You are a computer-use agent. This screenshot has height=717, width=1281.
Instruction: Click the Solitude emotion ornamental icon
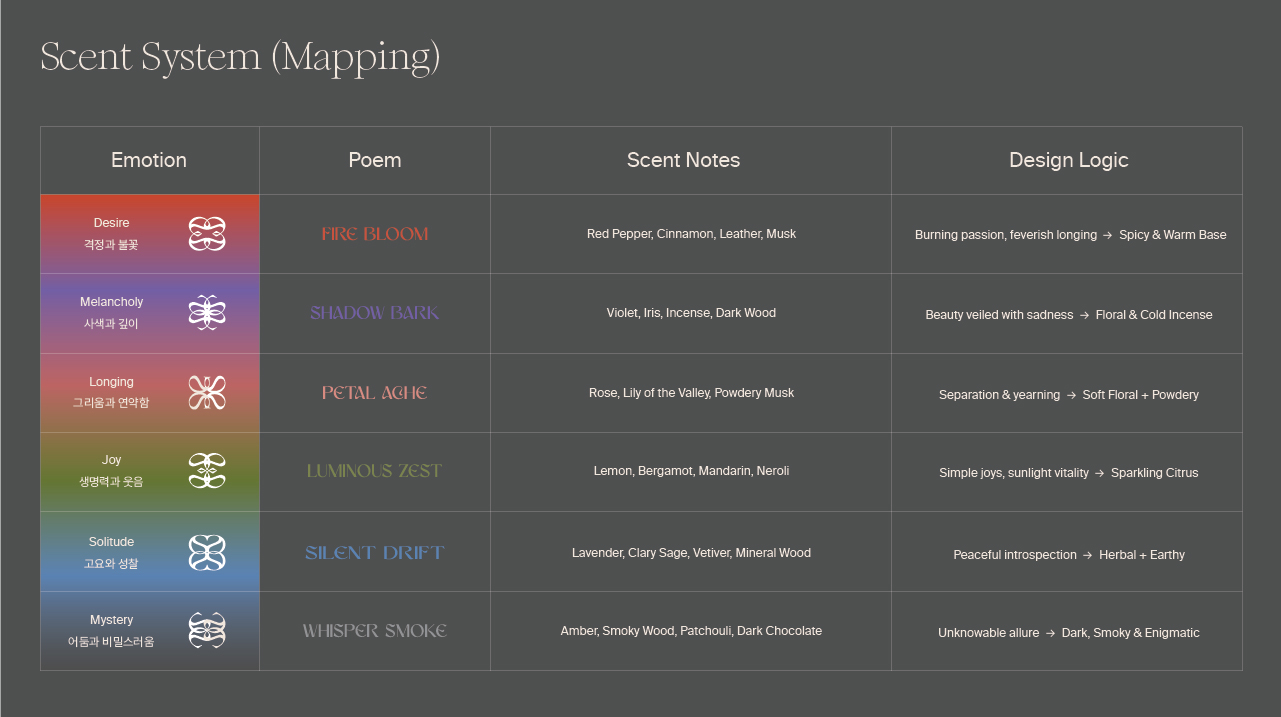click(x=207, y=552)
